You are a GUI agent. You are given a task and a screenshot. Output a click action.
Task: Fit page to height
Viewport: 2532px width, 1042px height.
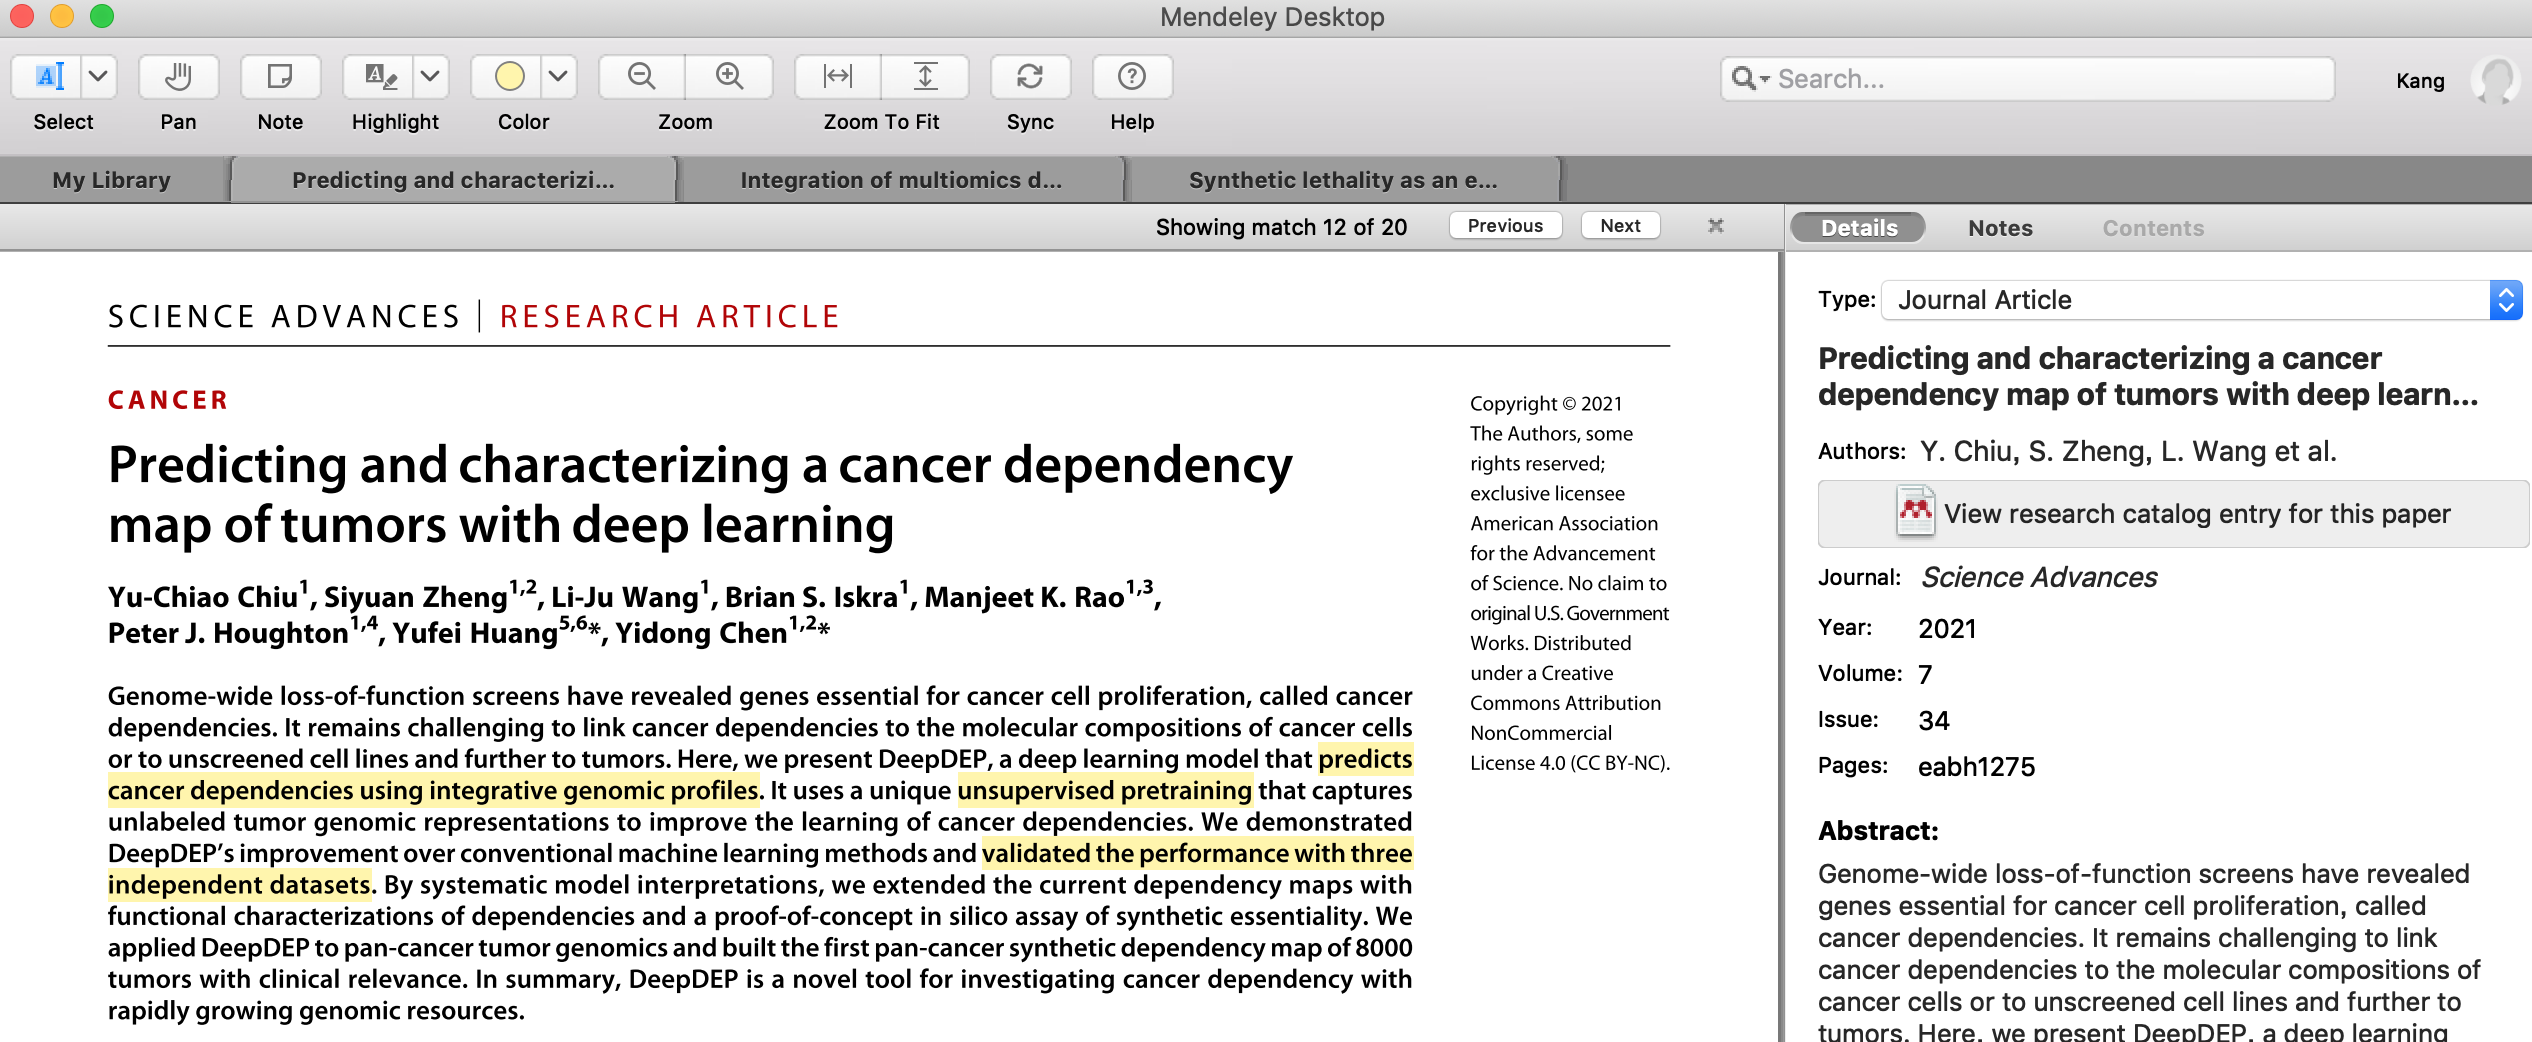[925, 77]
